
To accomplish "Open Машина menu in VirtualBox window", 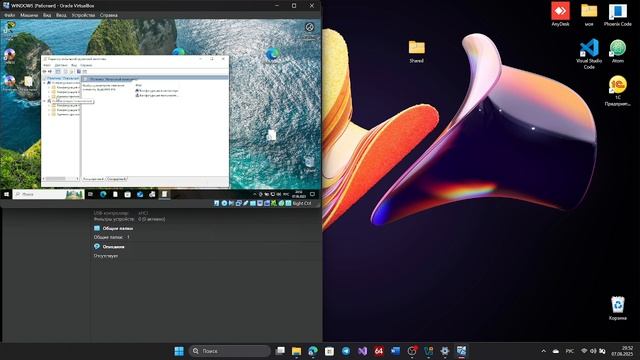I will 29,15.
